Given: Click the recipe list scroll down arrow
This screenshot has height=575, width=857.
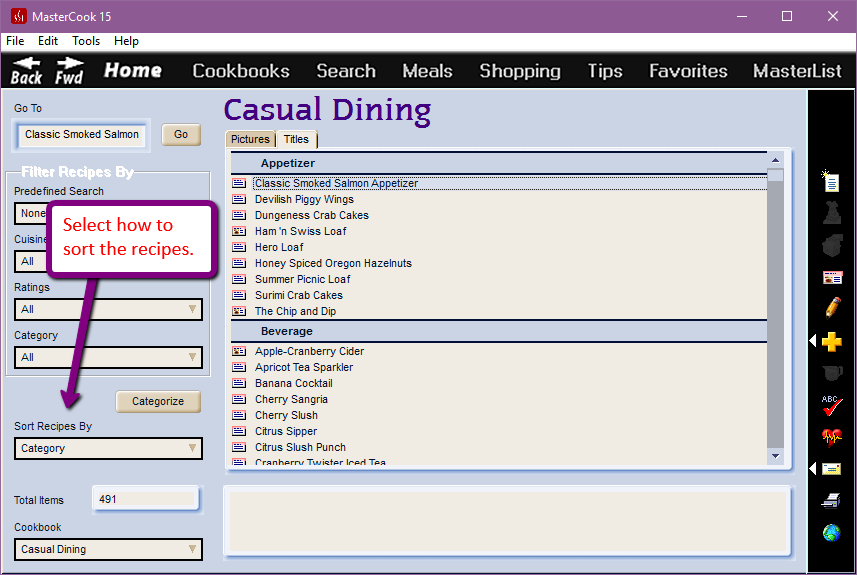Looking at the screenshot, I should point(775,456).
